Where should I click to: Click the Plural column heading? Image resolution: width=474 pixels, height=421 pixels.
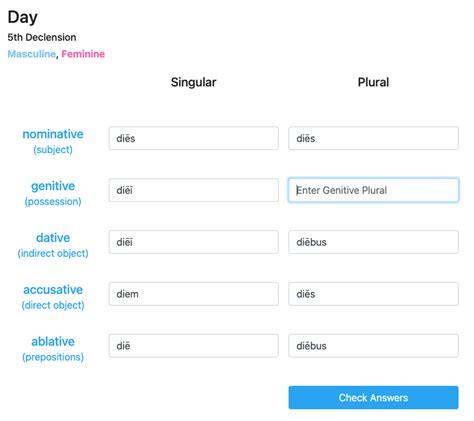373,82
